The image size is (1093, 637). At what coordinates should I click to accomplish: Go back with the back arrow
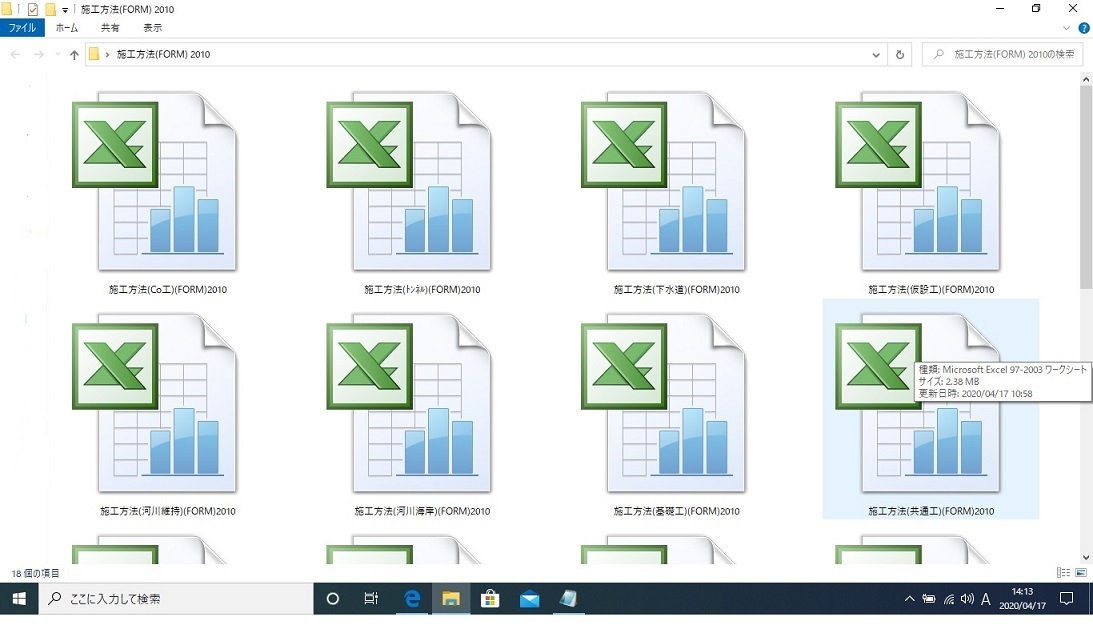(15, 54)
